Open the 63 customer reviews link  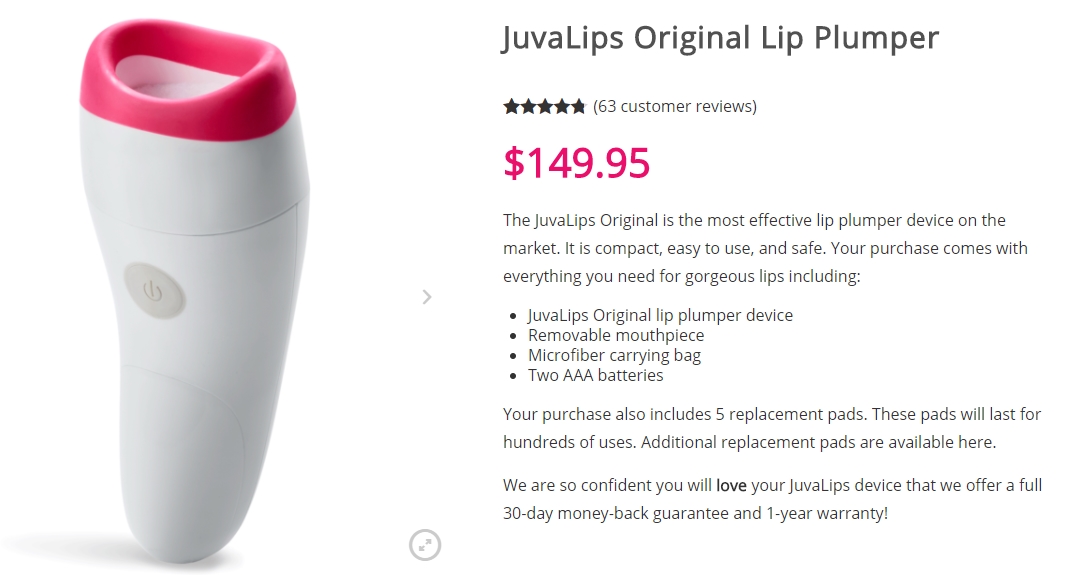tap(675, 106)
